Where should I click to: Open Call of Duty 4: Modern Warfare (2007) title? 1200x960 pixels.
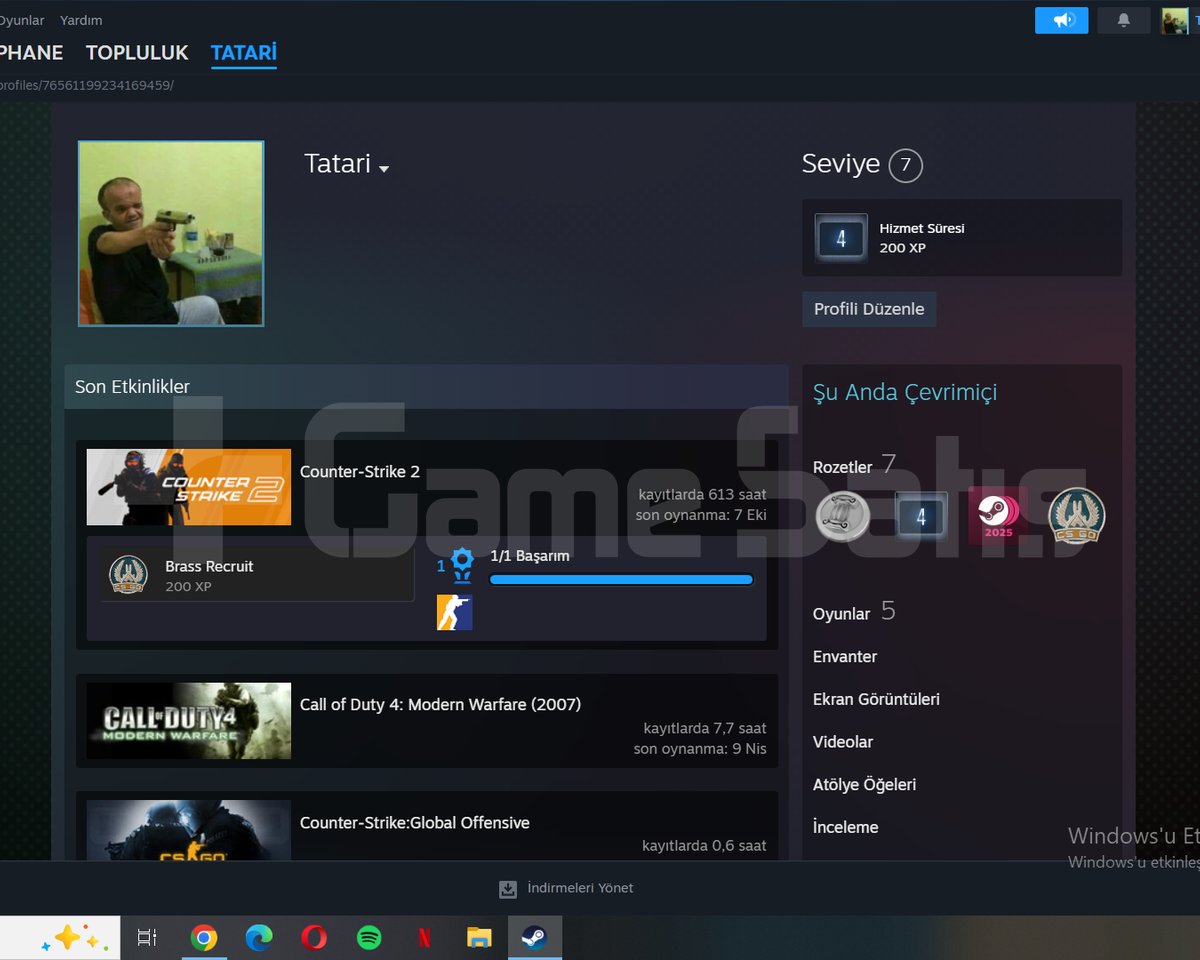(440, 705)
